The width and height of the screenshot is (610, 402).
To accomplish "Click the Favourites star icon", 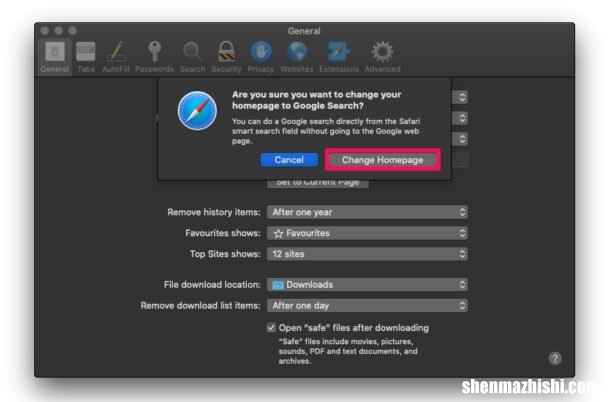I will tap(278, 233).
